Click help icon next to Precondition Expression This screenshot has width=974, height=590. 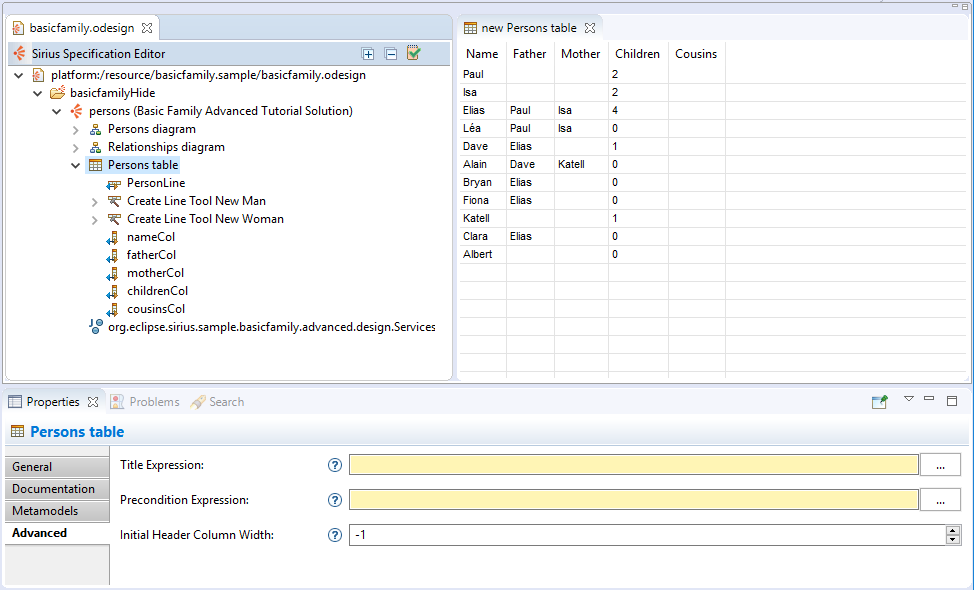[335, 500]
